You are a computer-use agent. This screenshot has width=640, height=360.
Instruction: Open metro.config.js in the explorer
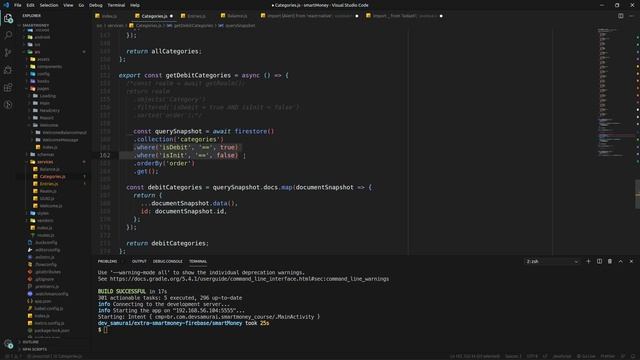[49, 323]
